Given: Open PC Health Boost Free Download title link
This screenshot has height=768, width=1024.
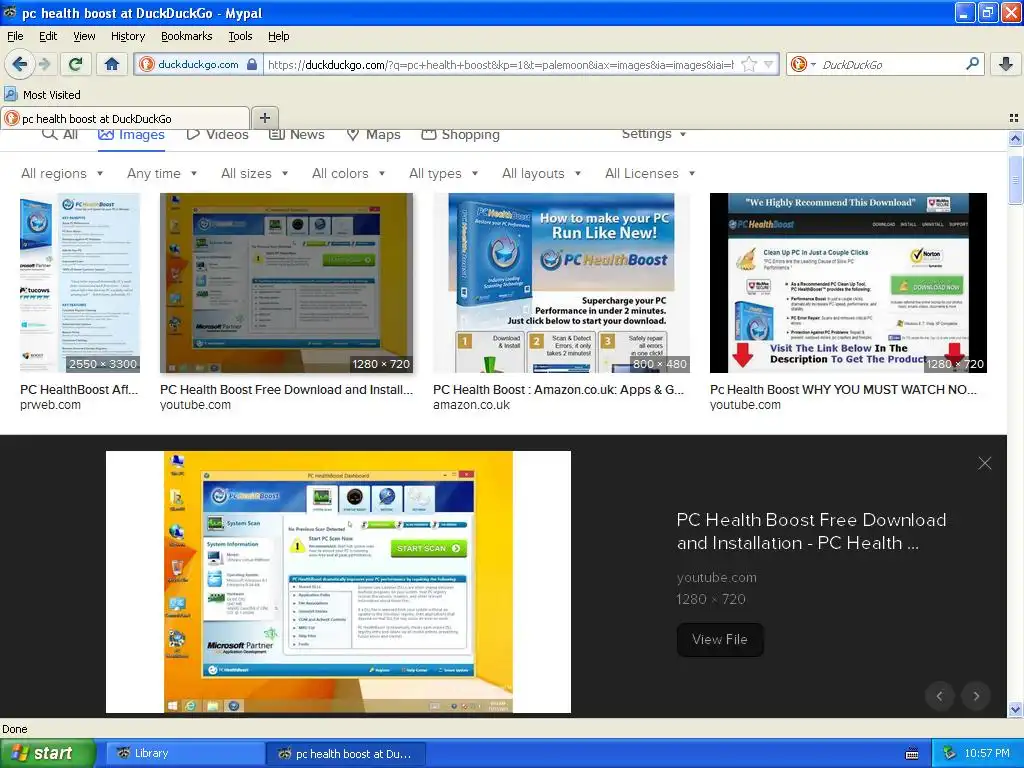Looking at the screenshot, I should (286, 390).
